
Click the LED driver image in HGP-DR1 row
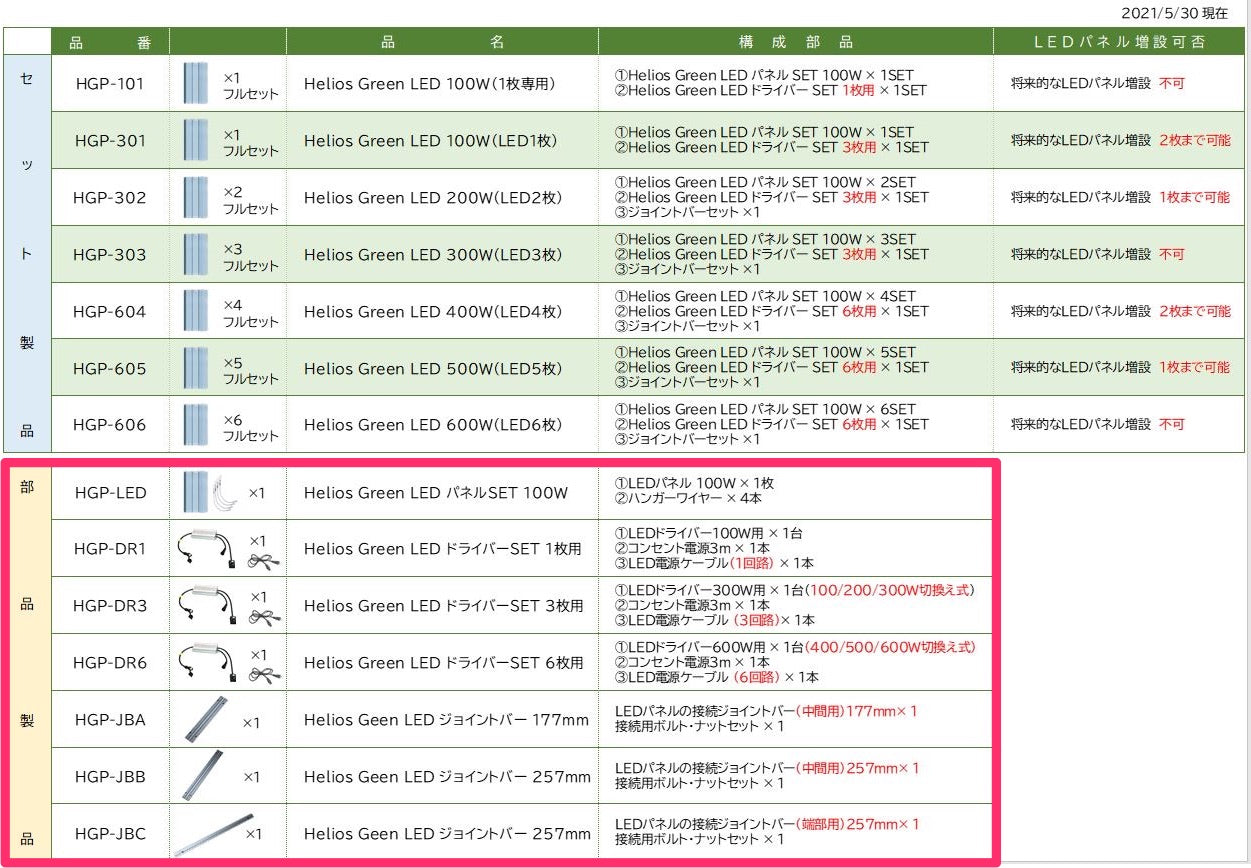coord(206,548)
